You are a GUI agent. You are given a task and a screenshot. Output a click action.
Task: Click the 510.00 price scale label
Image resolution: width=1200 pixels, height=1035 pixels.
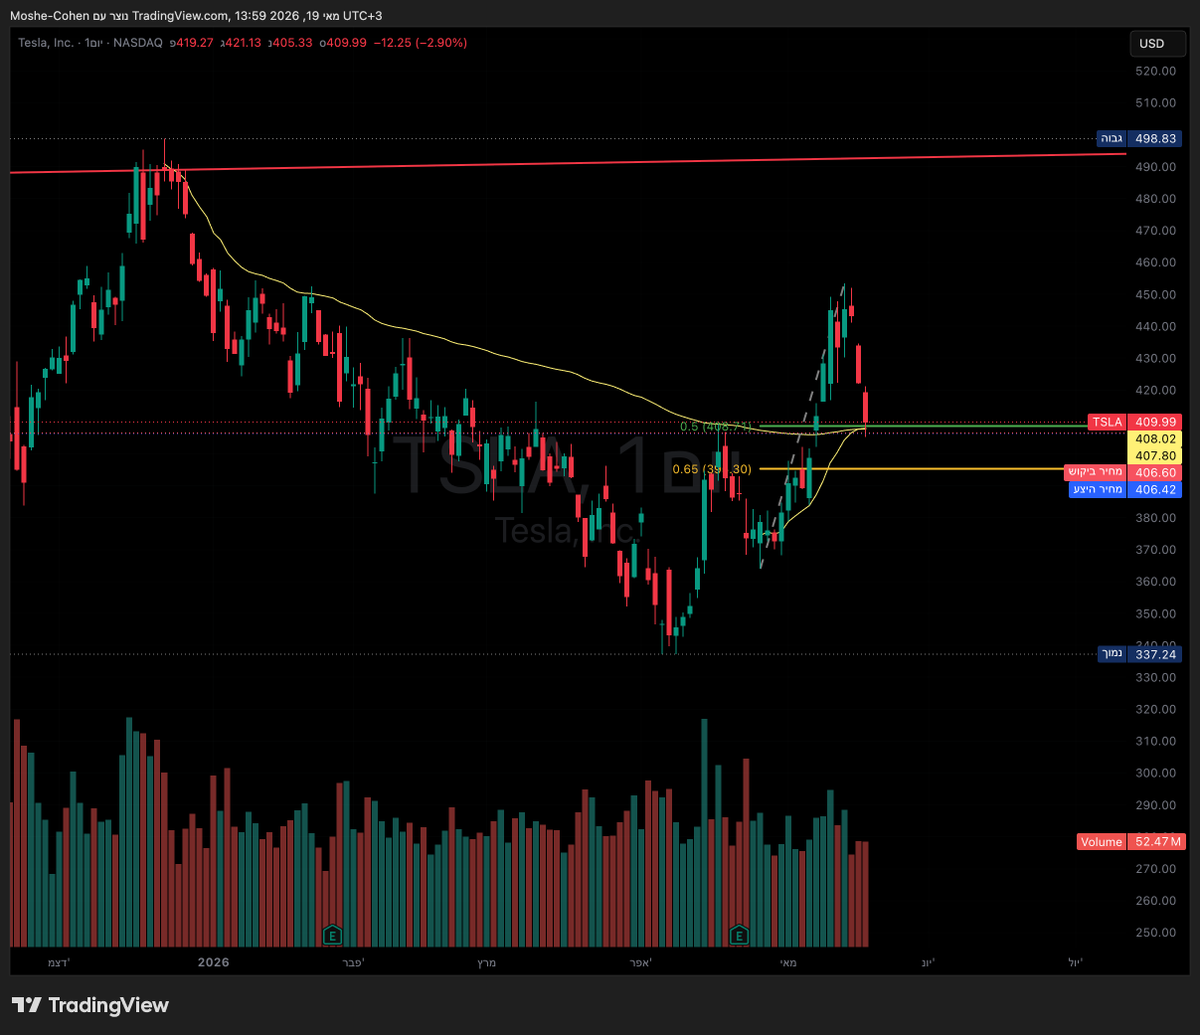click(1155, 103)
